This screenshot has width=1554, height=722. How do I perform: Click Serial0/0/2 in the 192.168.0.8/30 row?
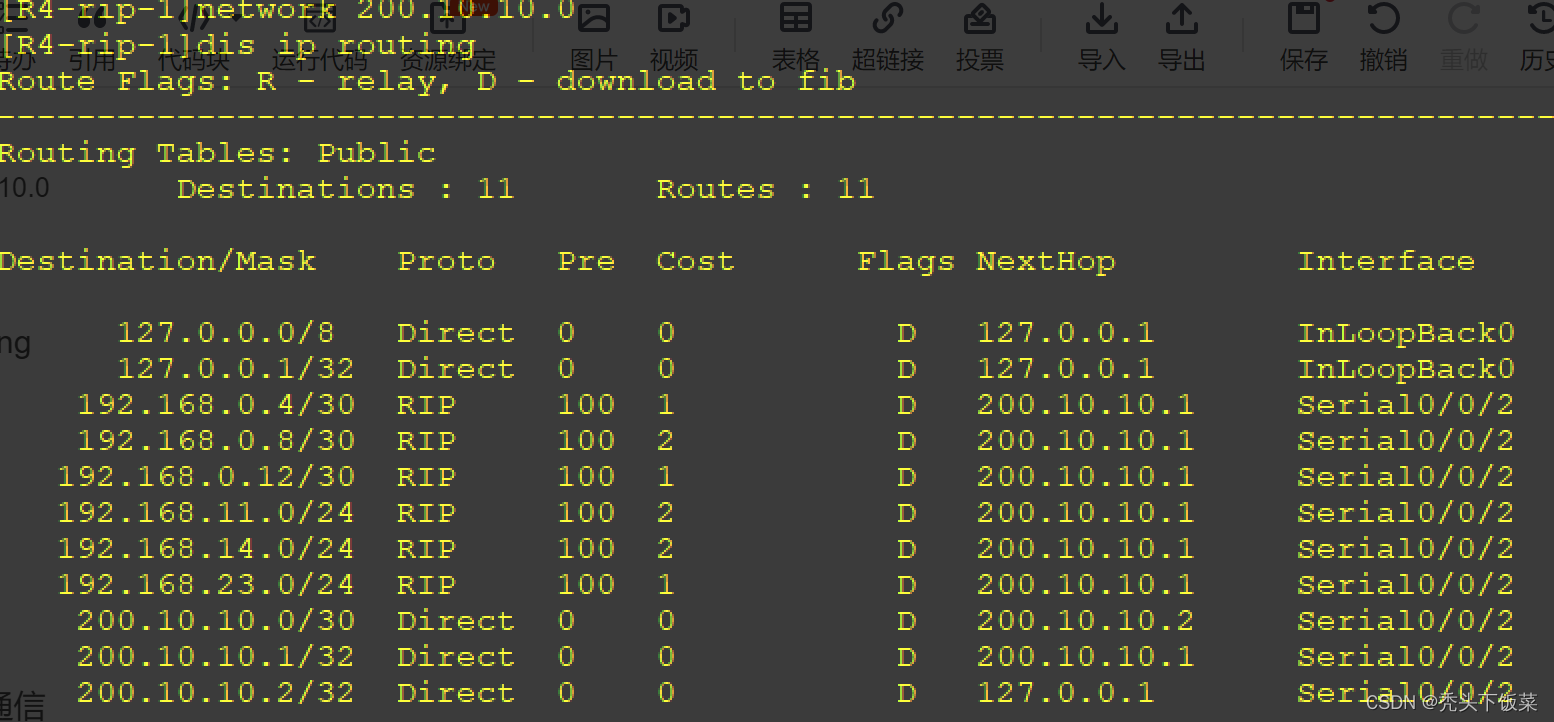tap(1406, 441)
